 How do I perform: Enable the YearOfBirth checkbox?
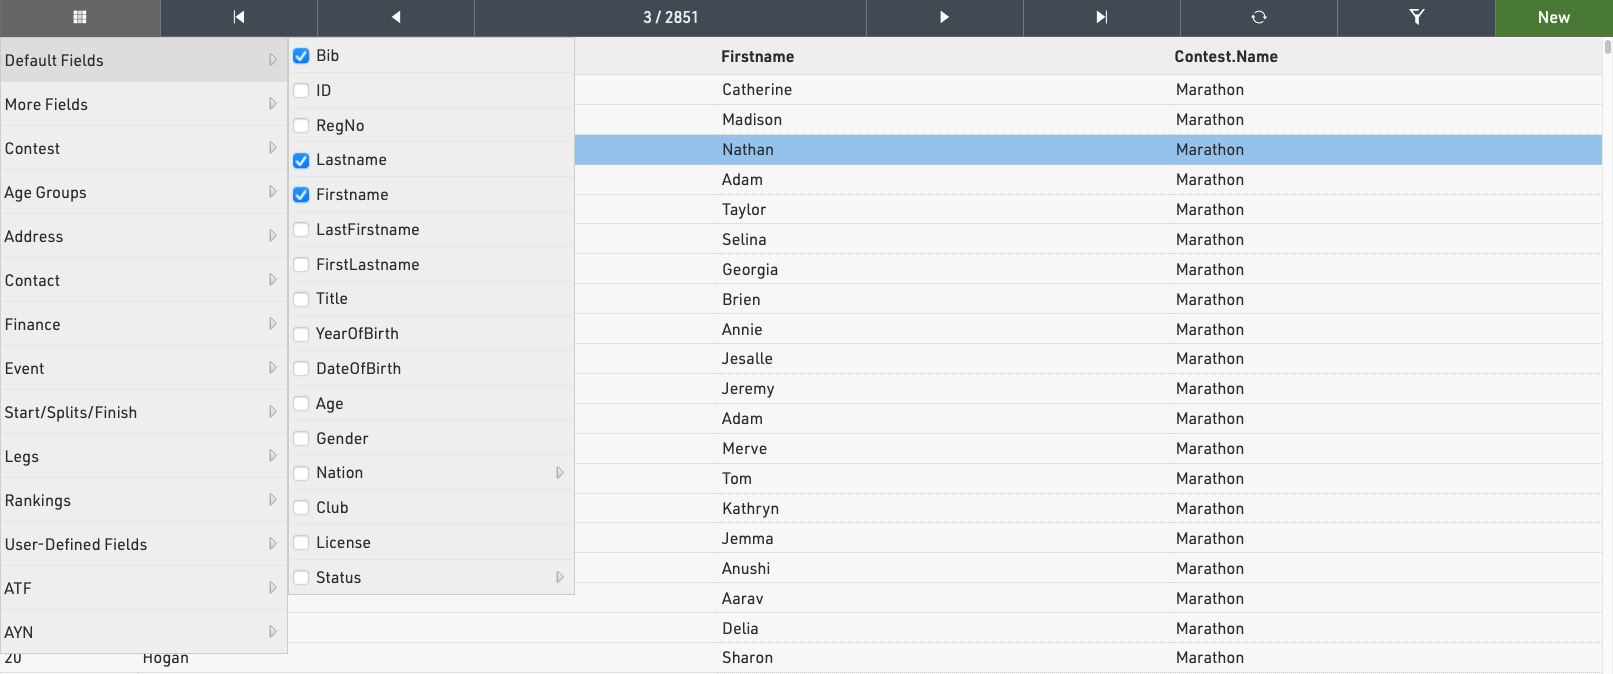coord(301,334)
